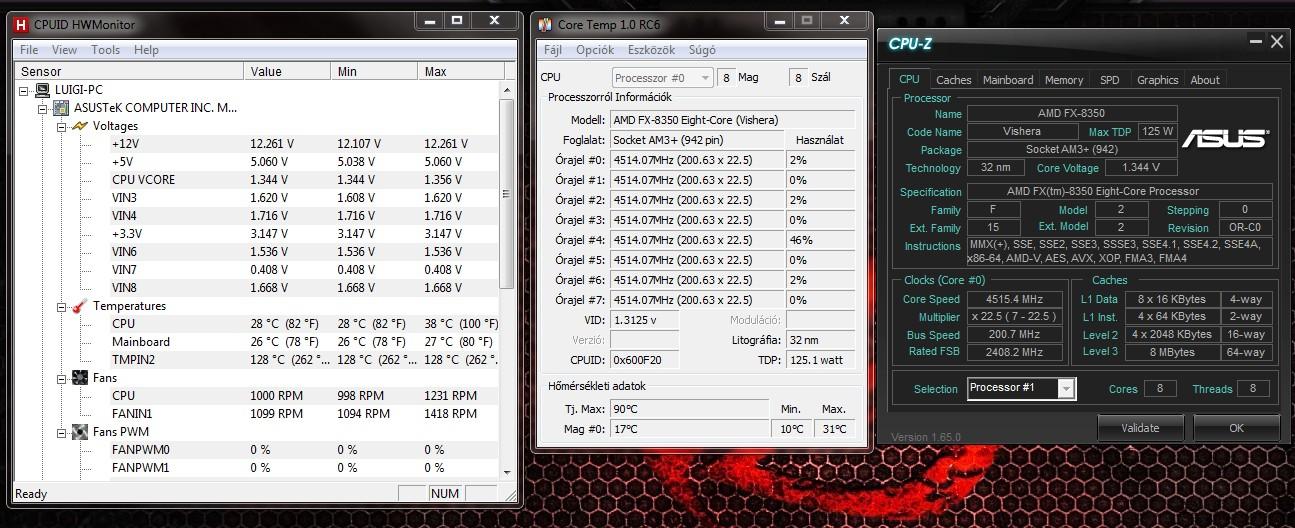The image size is (1295, 528).
Task: Switch to the Caches tab in CPU-Z
Action: tap(953, 80)
